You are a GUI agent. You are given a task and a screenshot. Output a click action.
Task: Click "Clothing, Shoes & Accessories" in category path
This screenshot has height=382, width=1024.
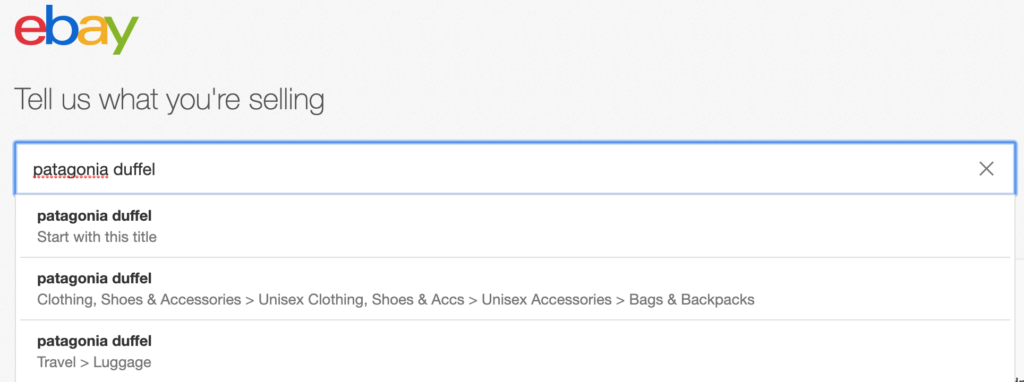point(139,300)
